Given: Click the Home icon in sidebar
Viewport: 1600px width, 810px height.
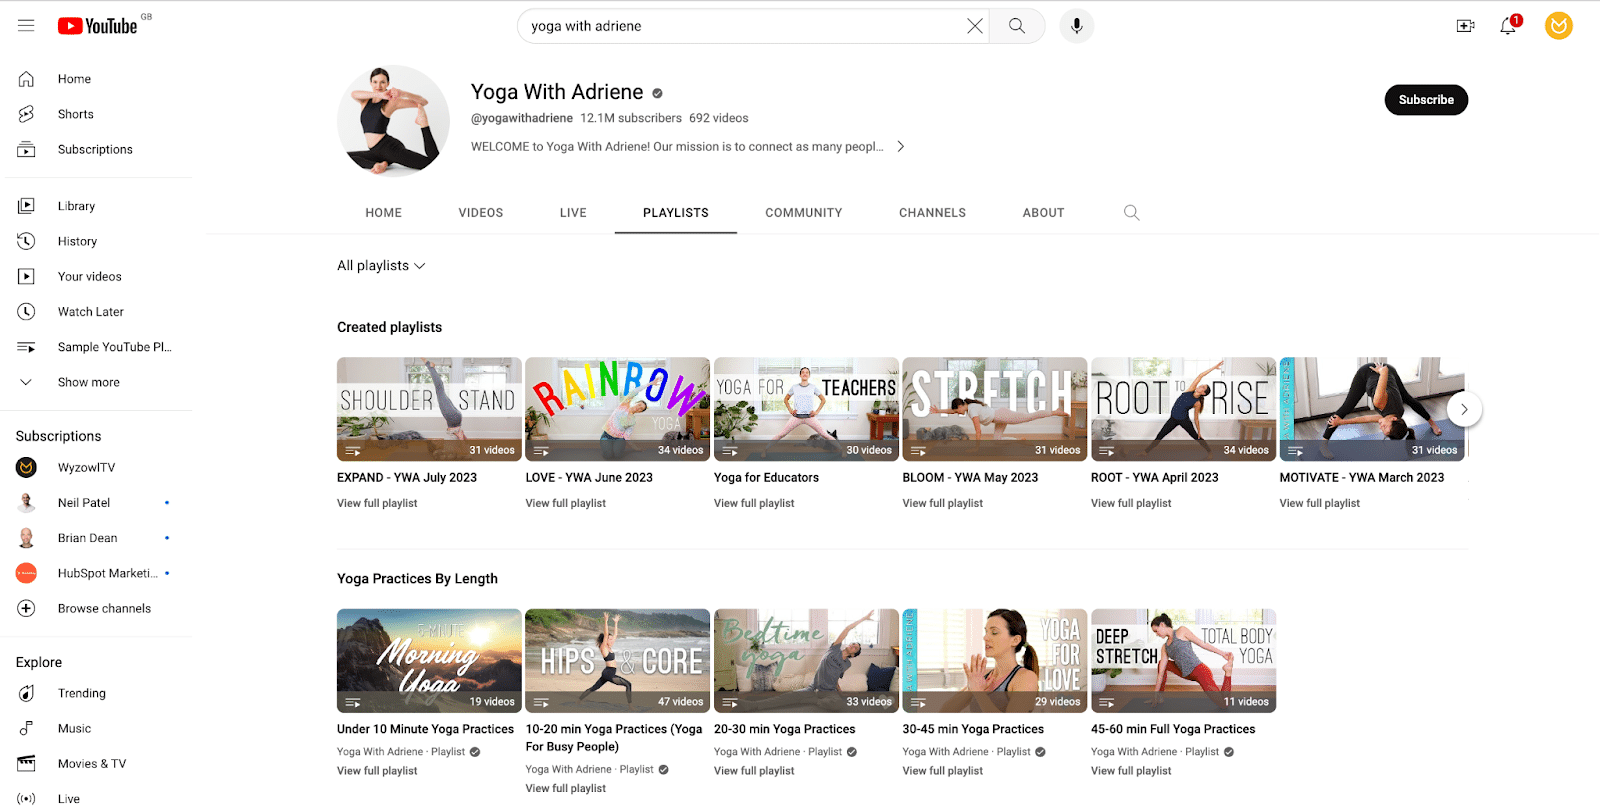Looking at the screenshot, I should [x=26, y=79].
